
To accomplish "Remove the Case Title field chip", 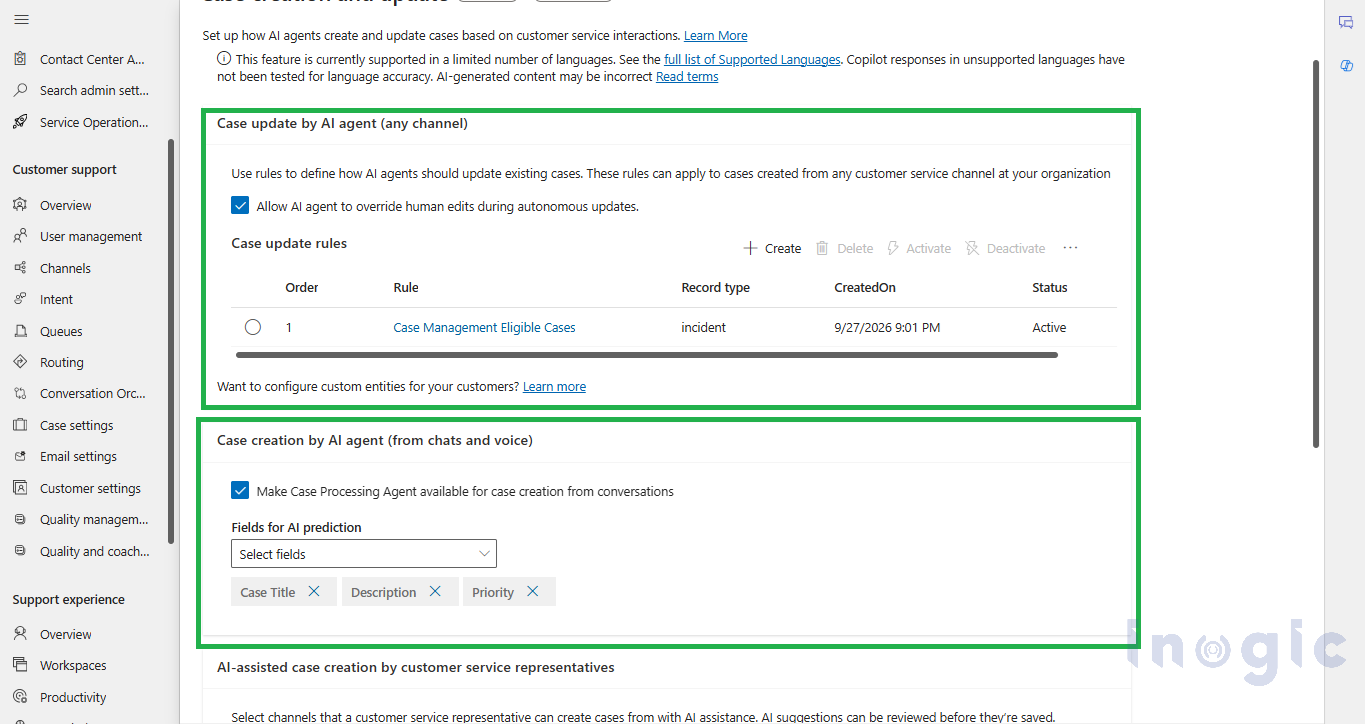I will [x=314, y=591].
